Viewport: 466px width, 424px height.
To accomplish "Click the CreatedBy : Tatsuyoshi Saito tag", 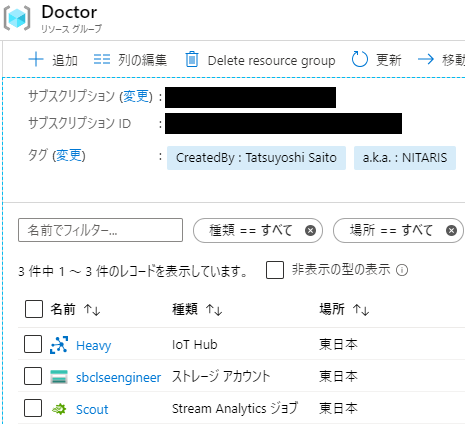I will pyautogui.click(x=256, y=158).
